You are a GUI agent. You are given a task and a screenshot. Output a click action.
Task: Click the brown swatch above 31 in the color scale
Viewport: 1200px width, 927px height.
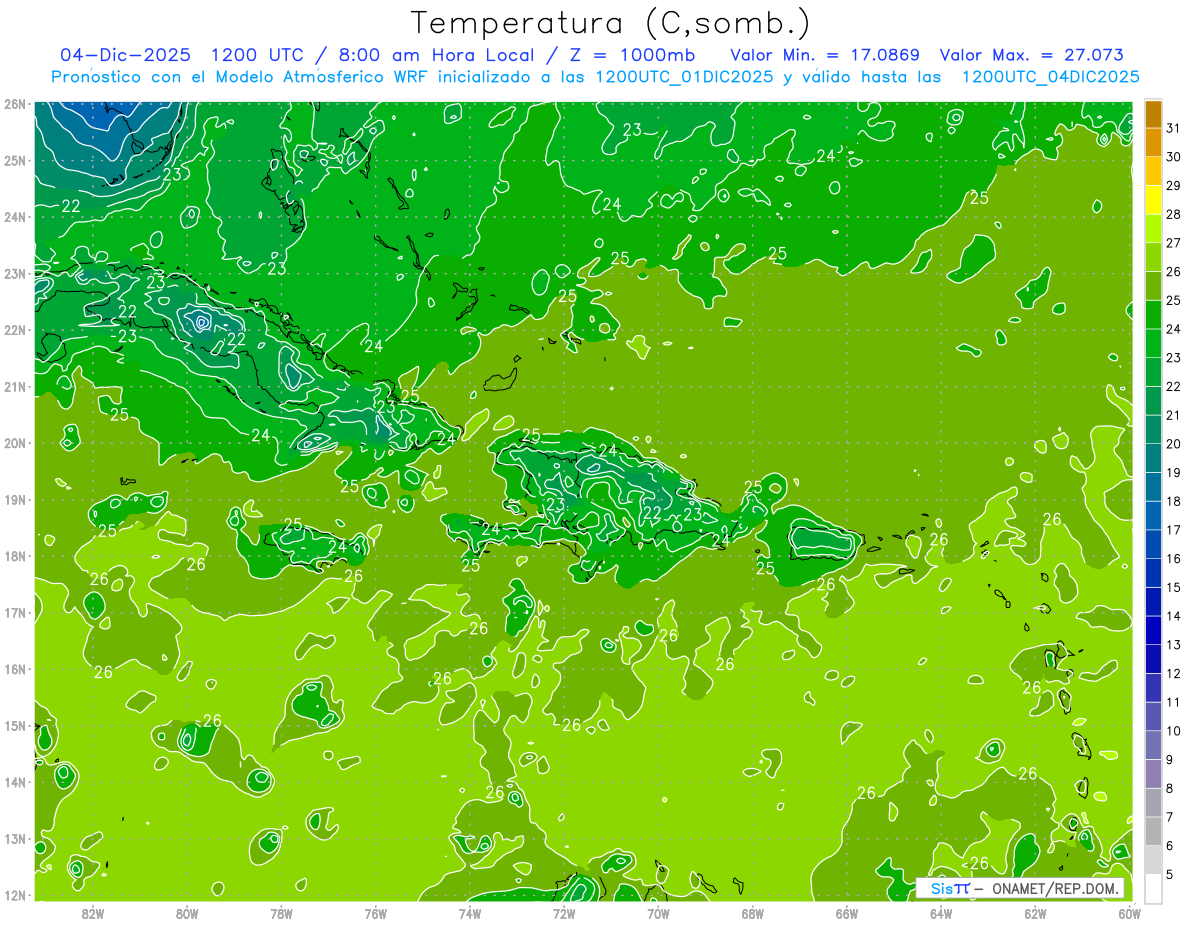tap(1153, 114)
